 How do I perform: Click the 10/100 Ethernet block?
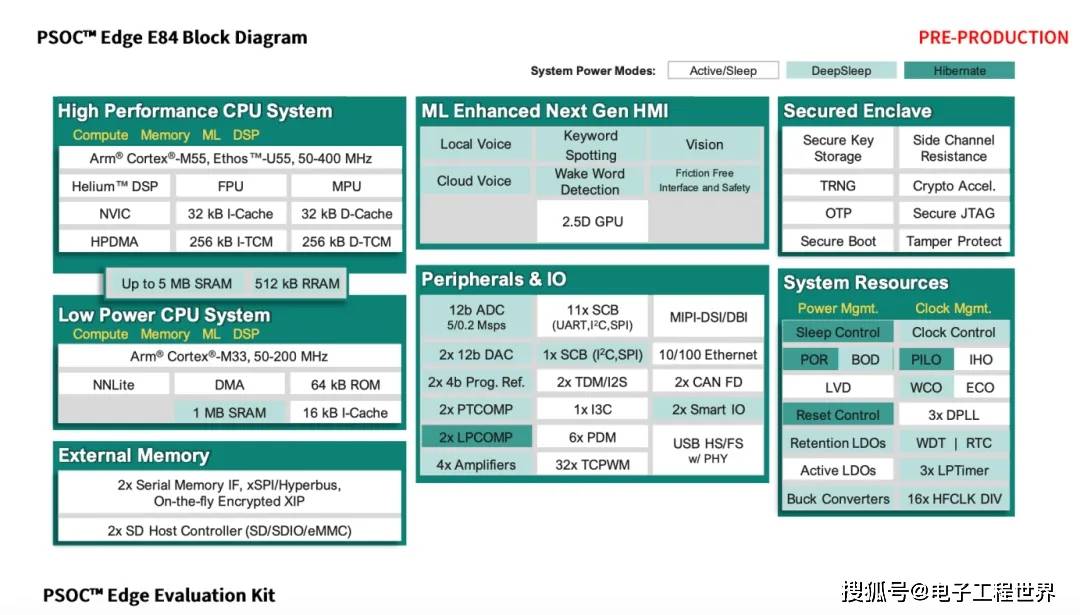(708, 354)
